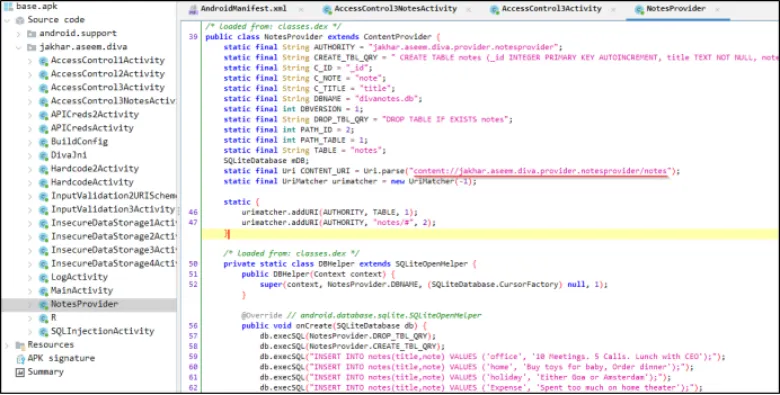
Task: Expand the MainActivity class node
Action: [30, 291]
